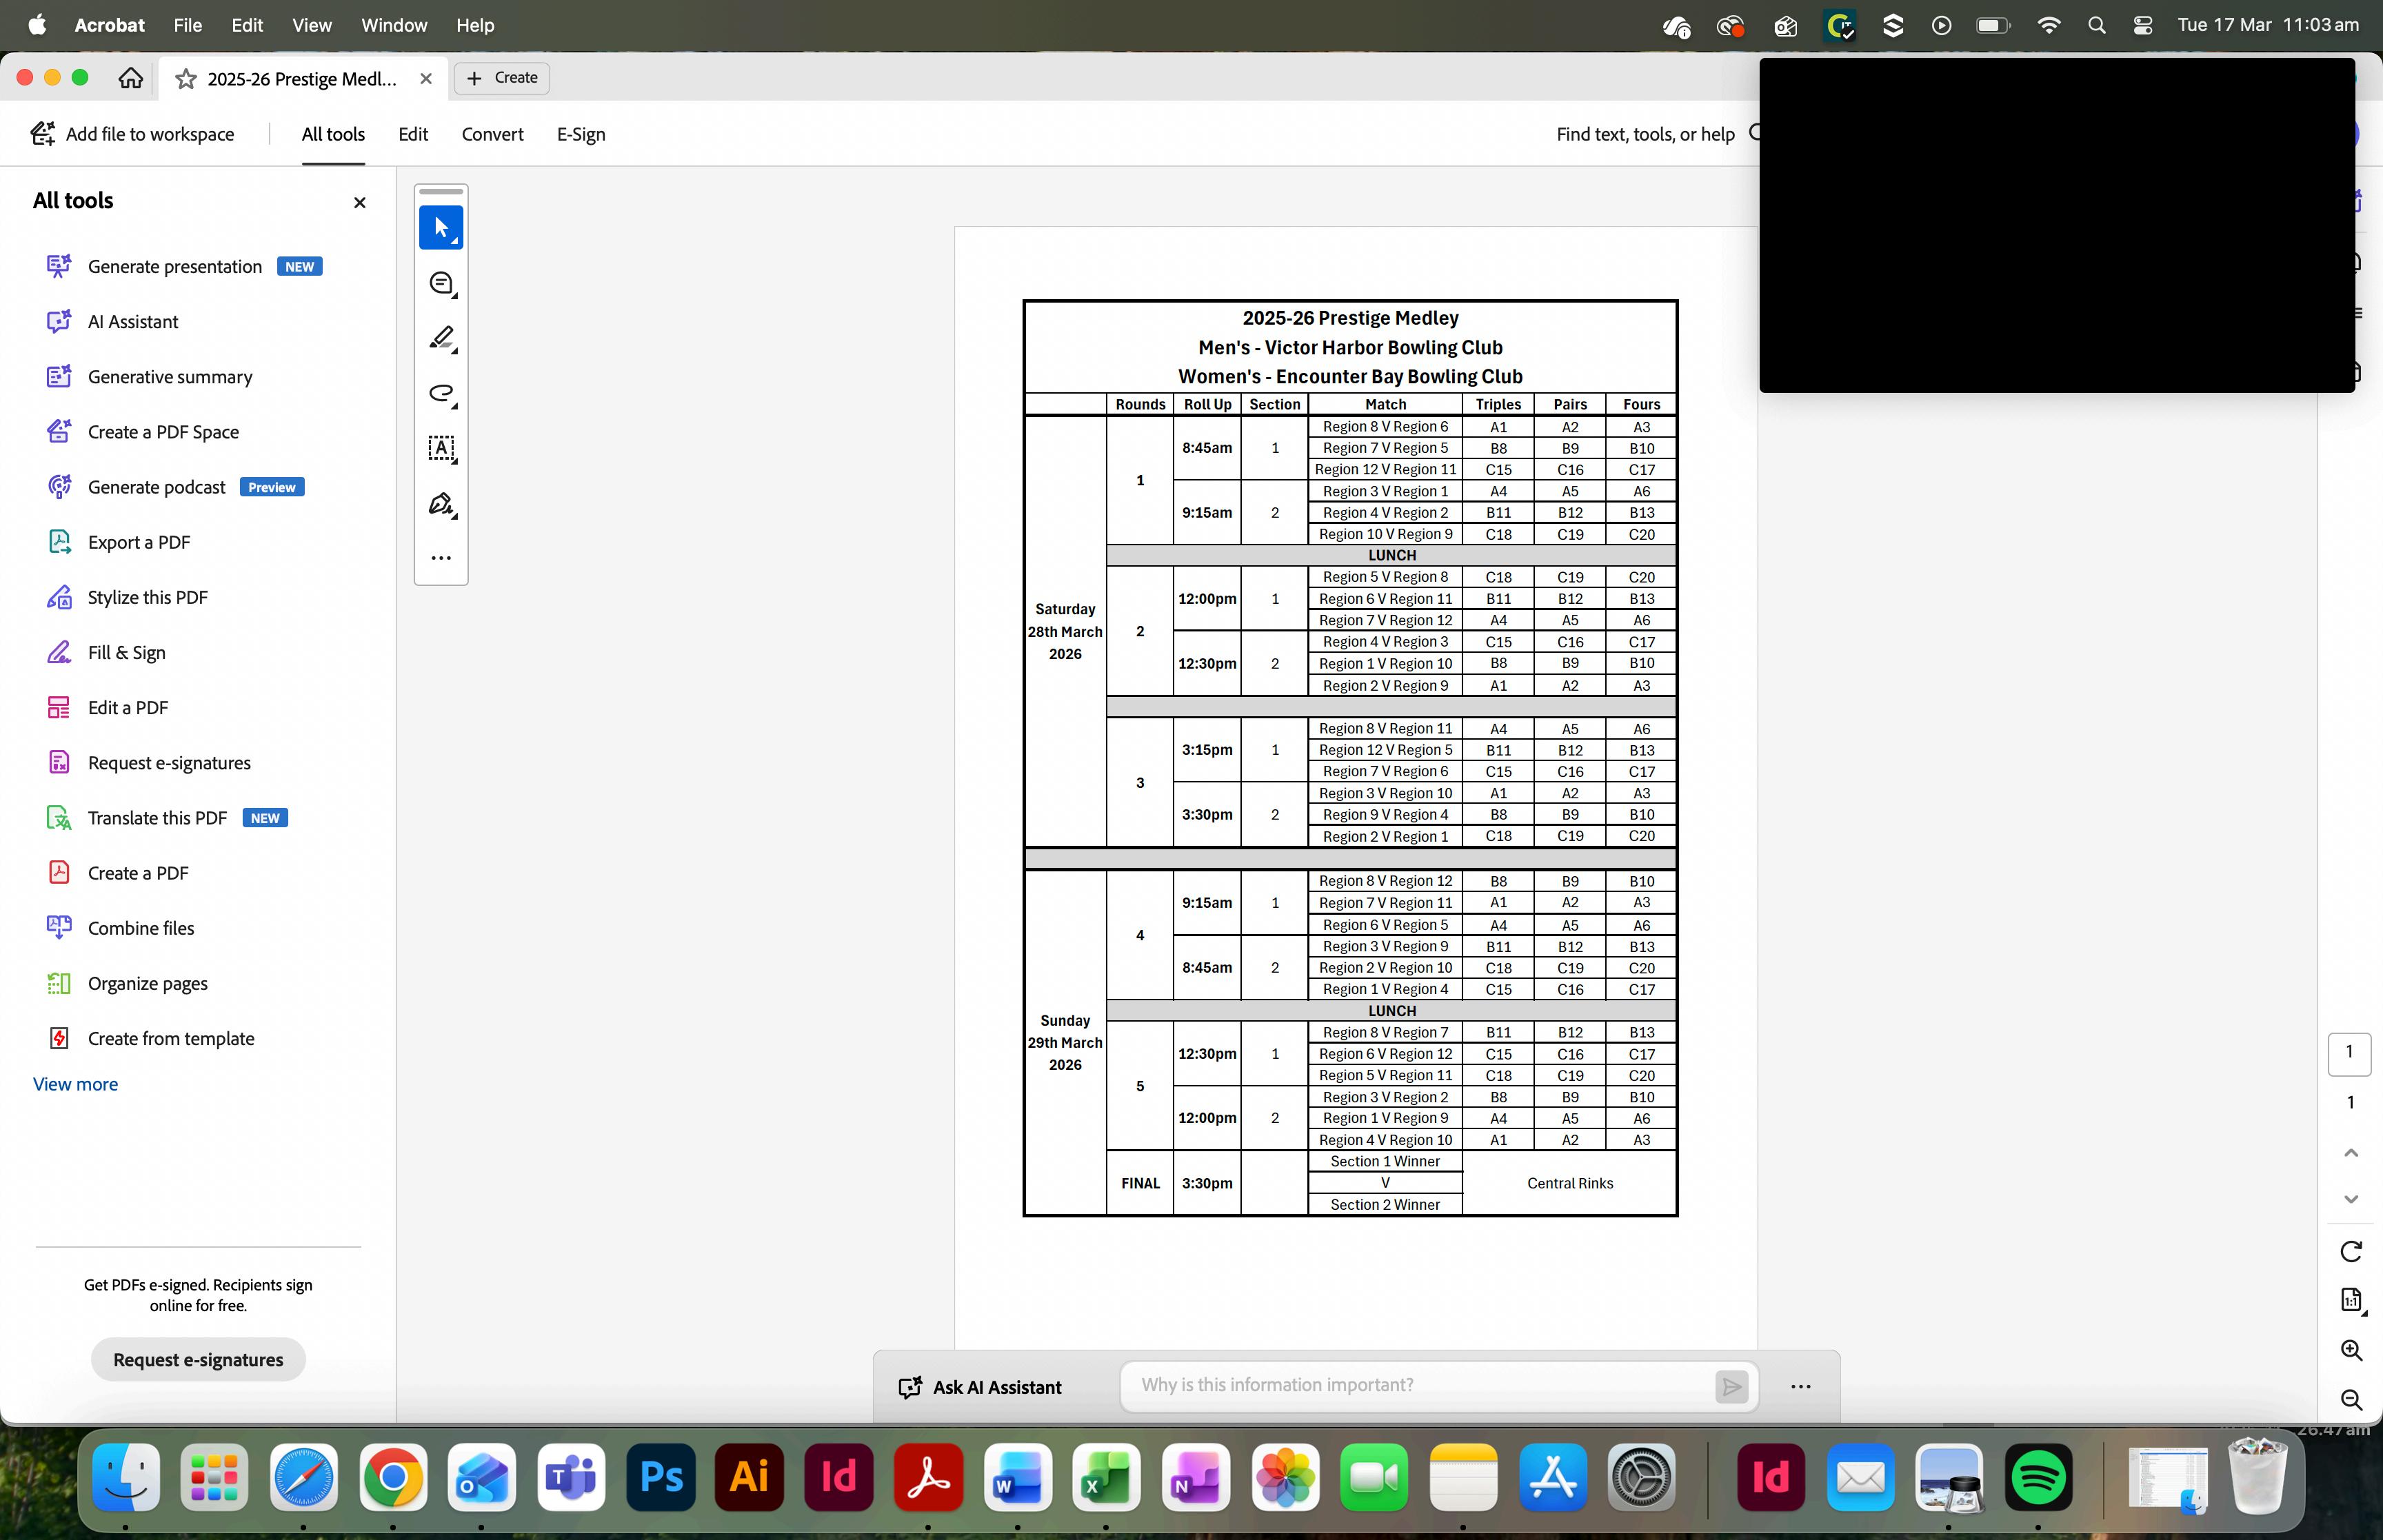Select the signature pen tool
The image size is (2383, 1540).
point(441,504)
